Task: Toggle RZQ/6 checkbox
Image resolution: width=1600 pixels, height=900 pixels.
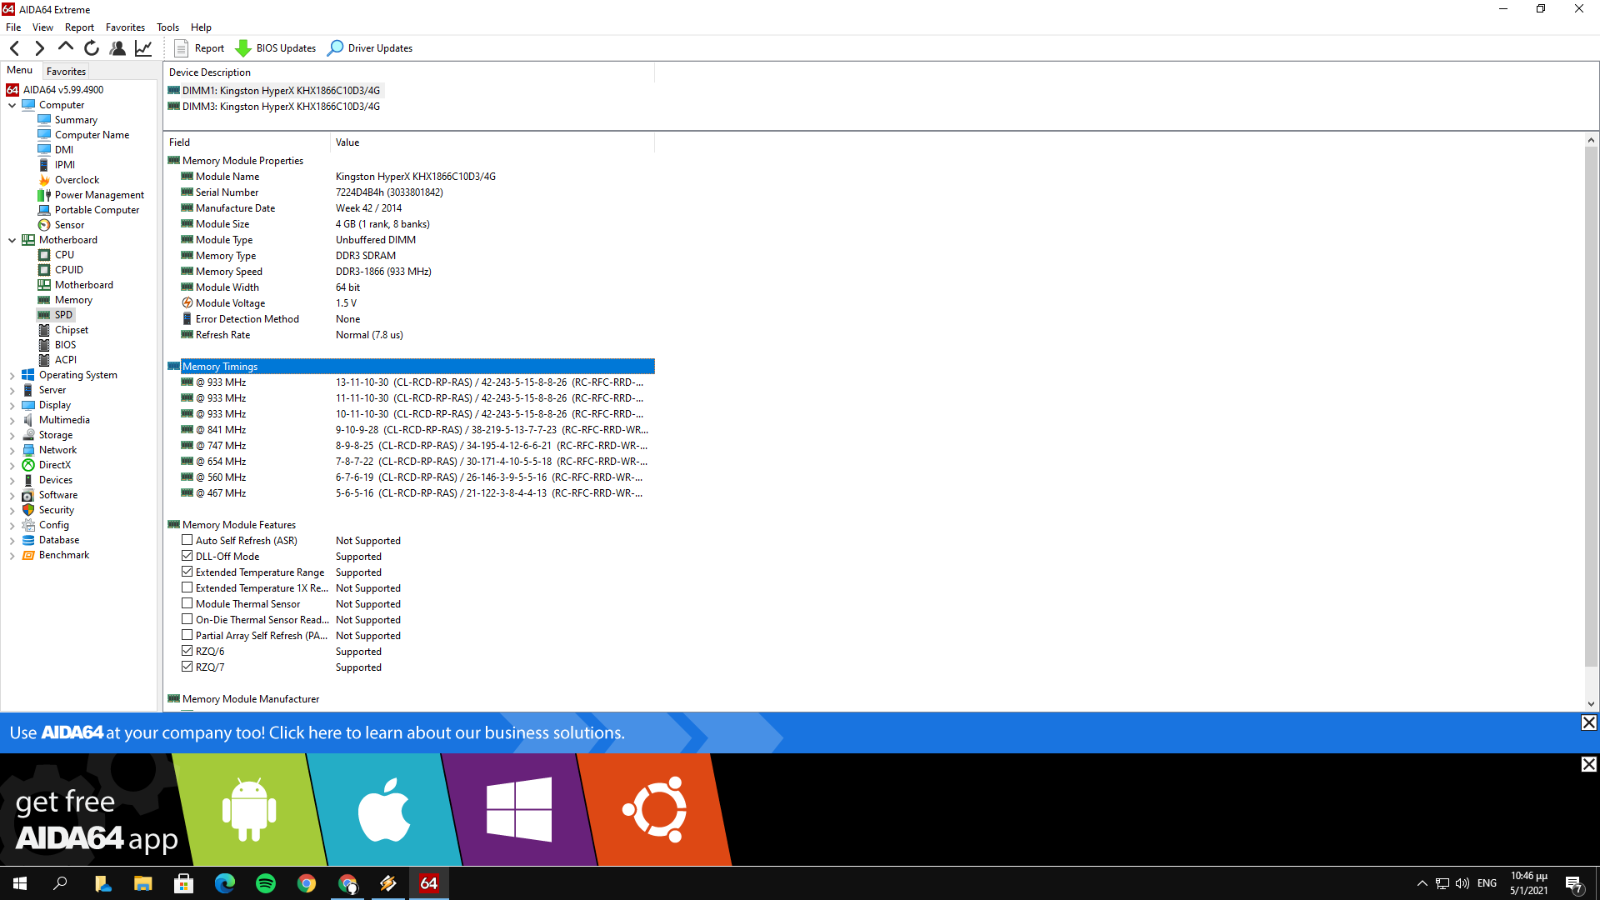Action: [x=187, y=651]
